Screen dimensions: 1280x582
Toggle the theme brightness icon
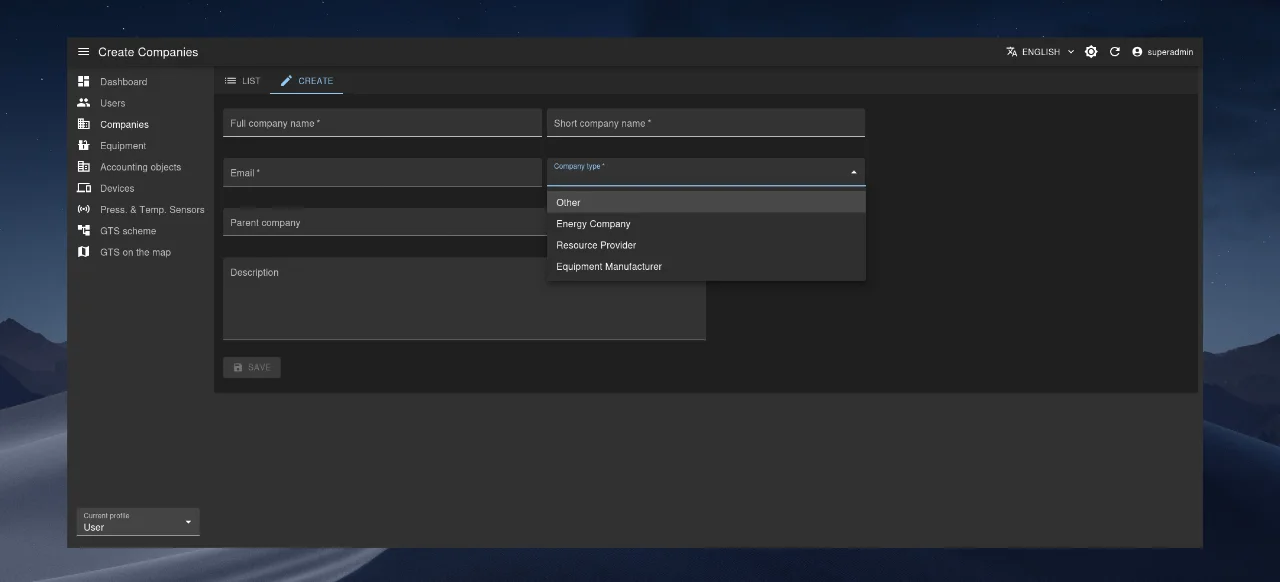pyautogui.click(x=1091, y=52)
